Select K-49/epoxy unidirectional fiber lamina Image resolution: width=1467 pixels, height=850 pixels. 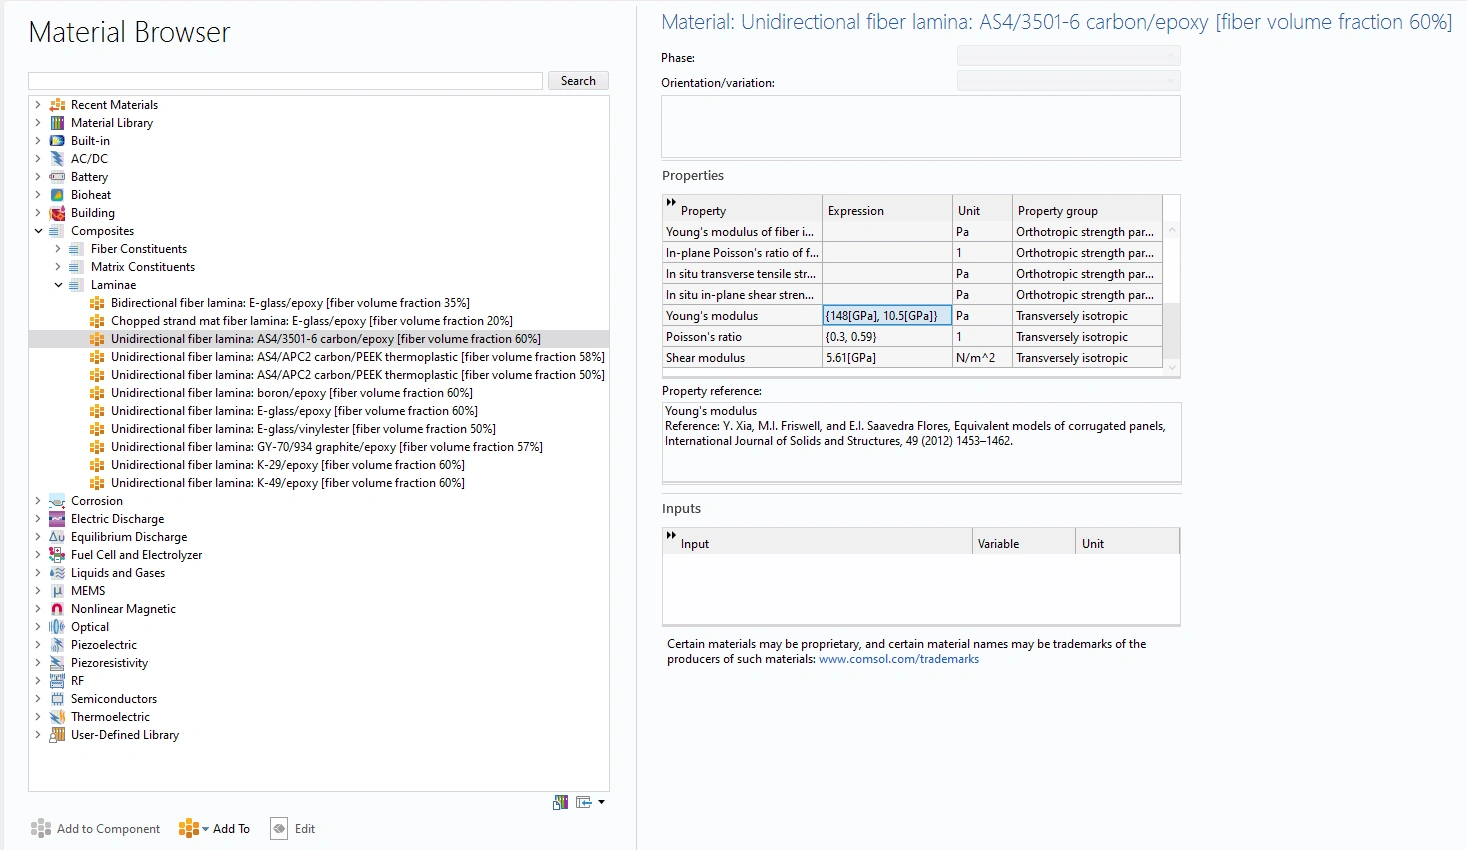(287, 483)
